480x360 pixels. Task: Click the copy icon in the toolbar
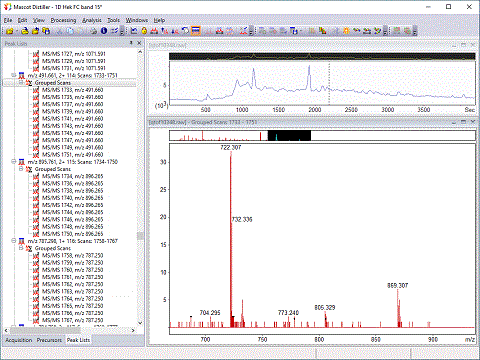coord(70,31)
